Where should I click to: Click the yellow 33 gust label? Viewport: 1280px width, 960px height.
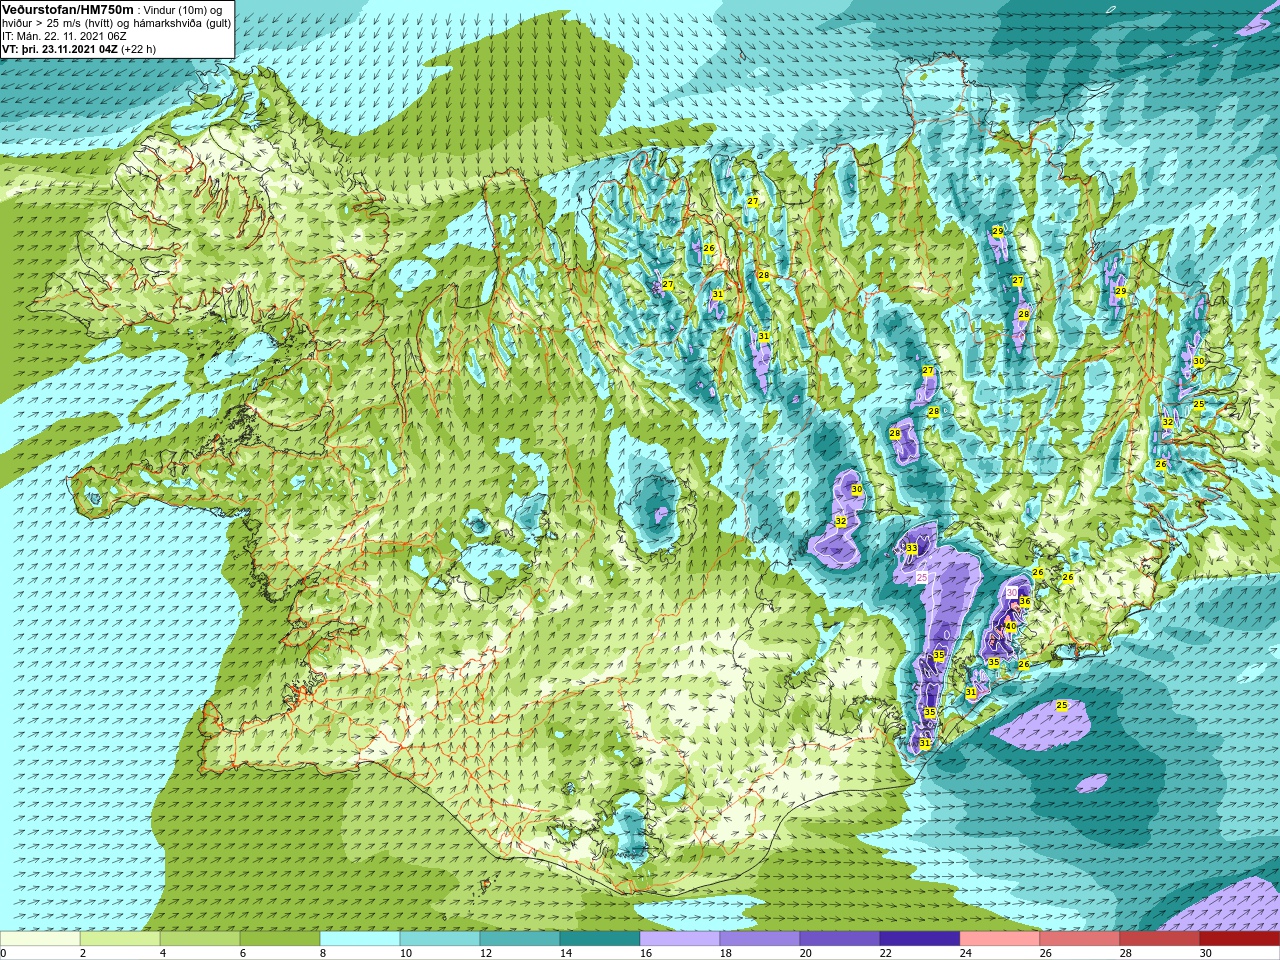[912, 549]
